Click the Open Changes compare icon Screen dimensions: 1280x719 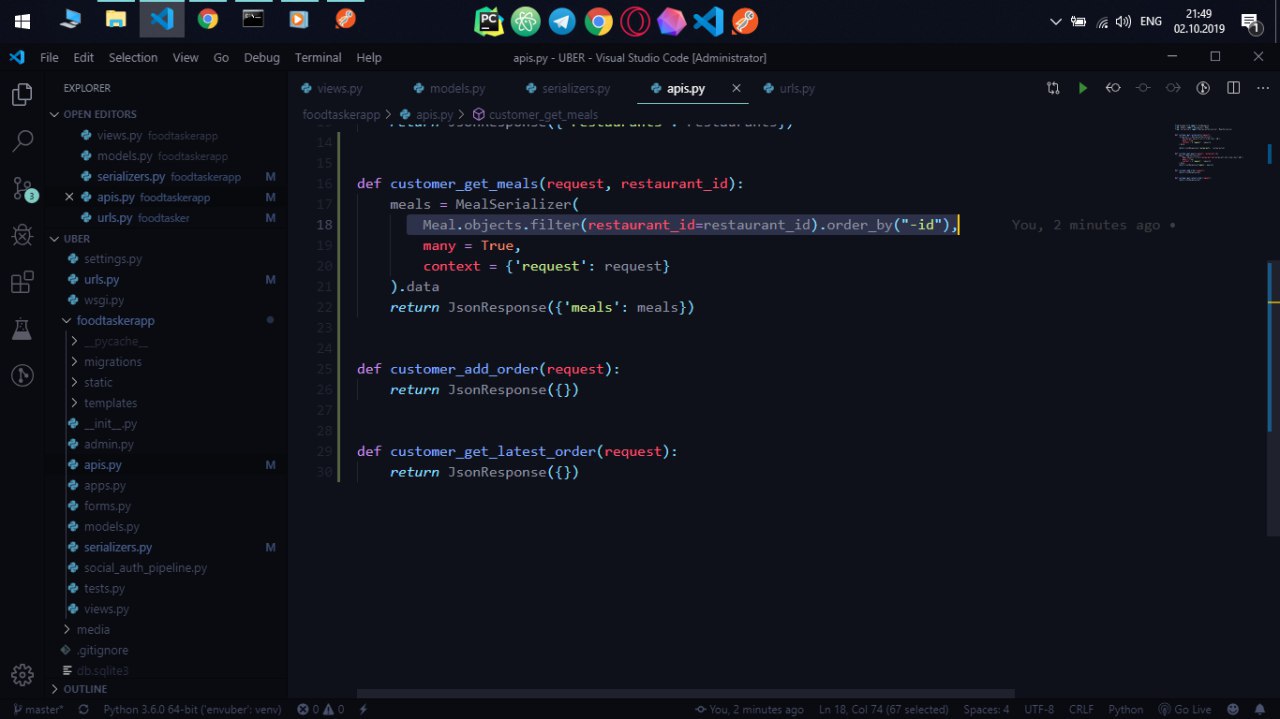1053,88
